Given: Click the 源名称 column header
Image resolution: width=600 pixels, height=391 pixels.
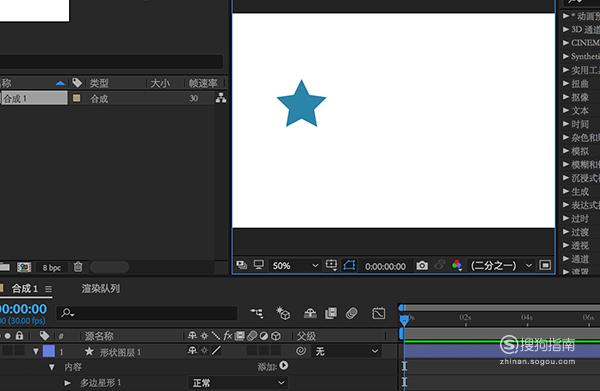Looking at the screenshot, I should point(99,336).
